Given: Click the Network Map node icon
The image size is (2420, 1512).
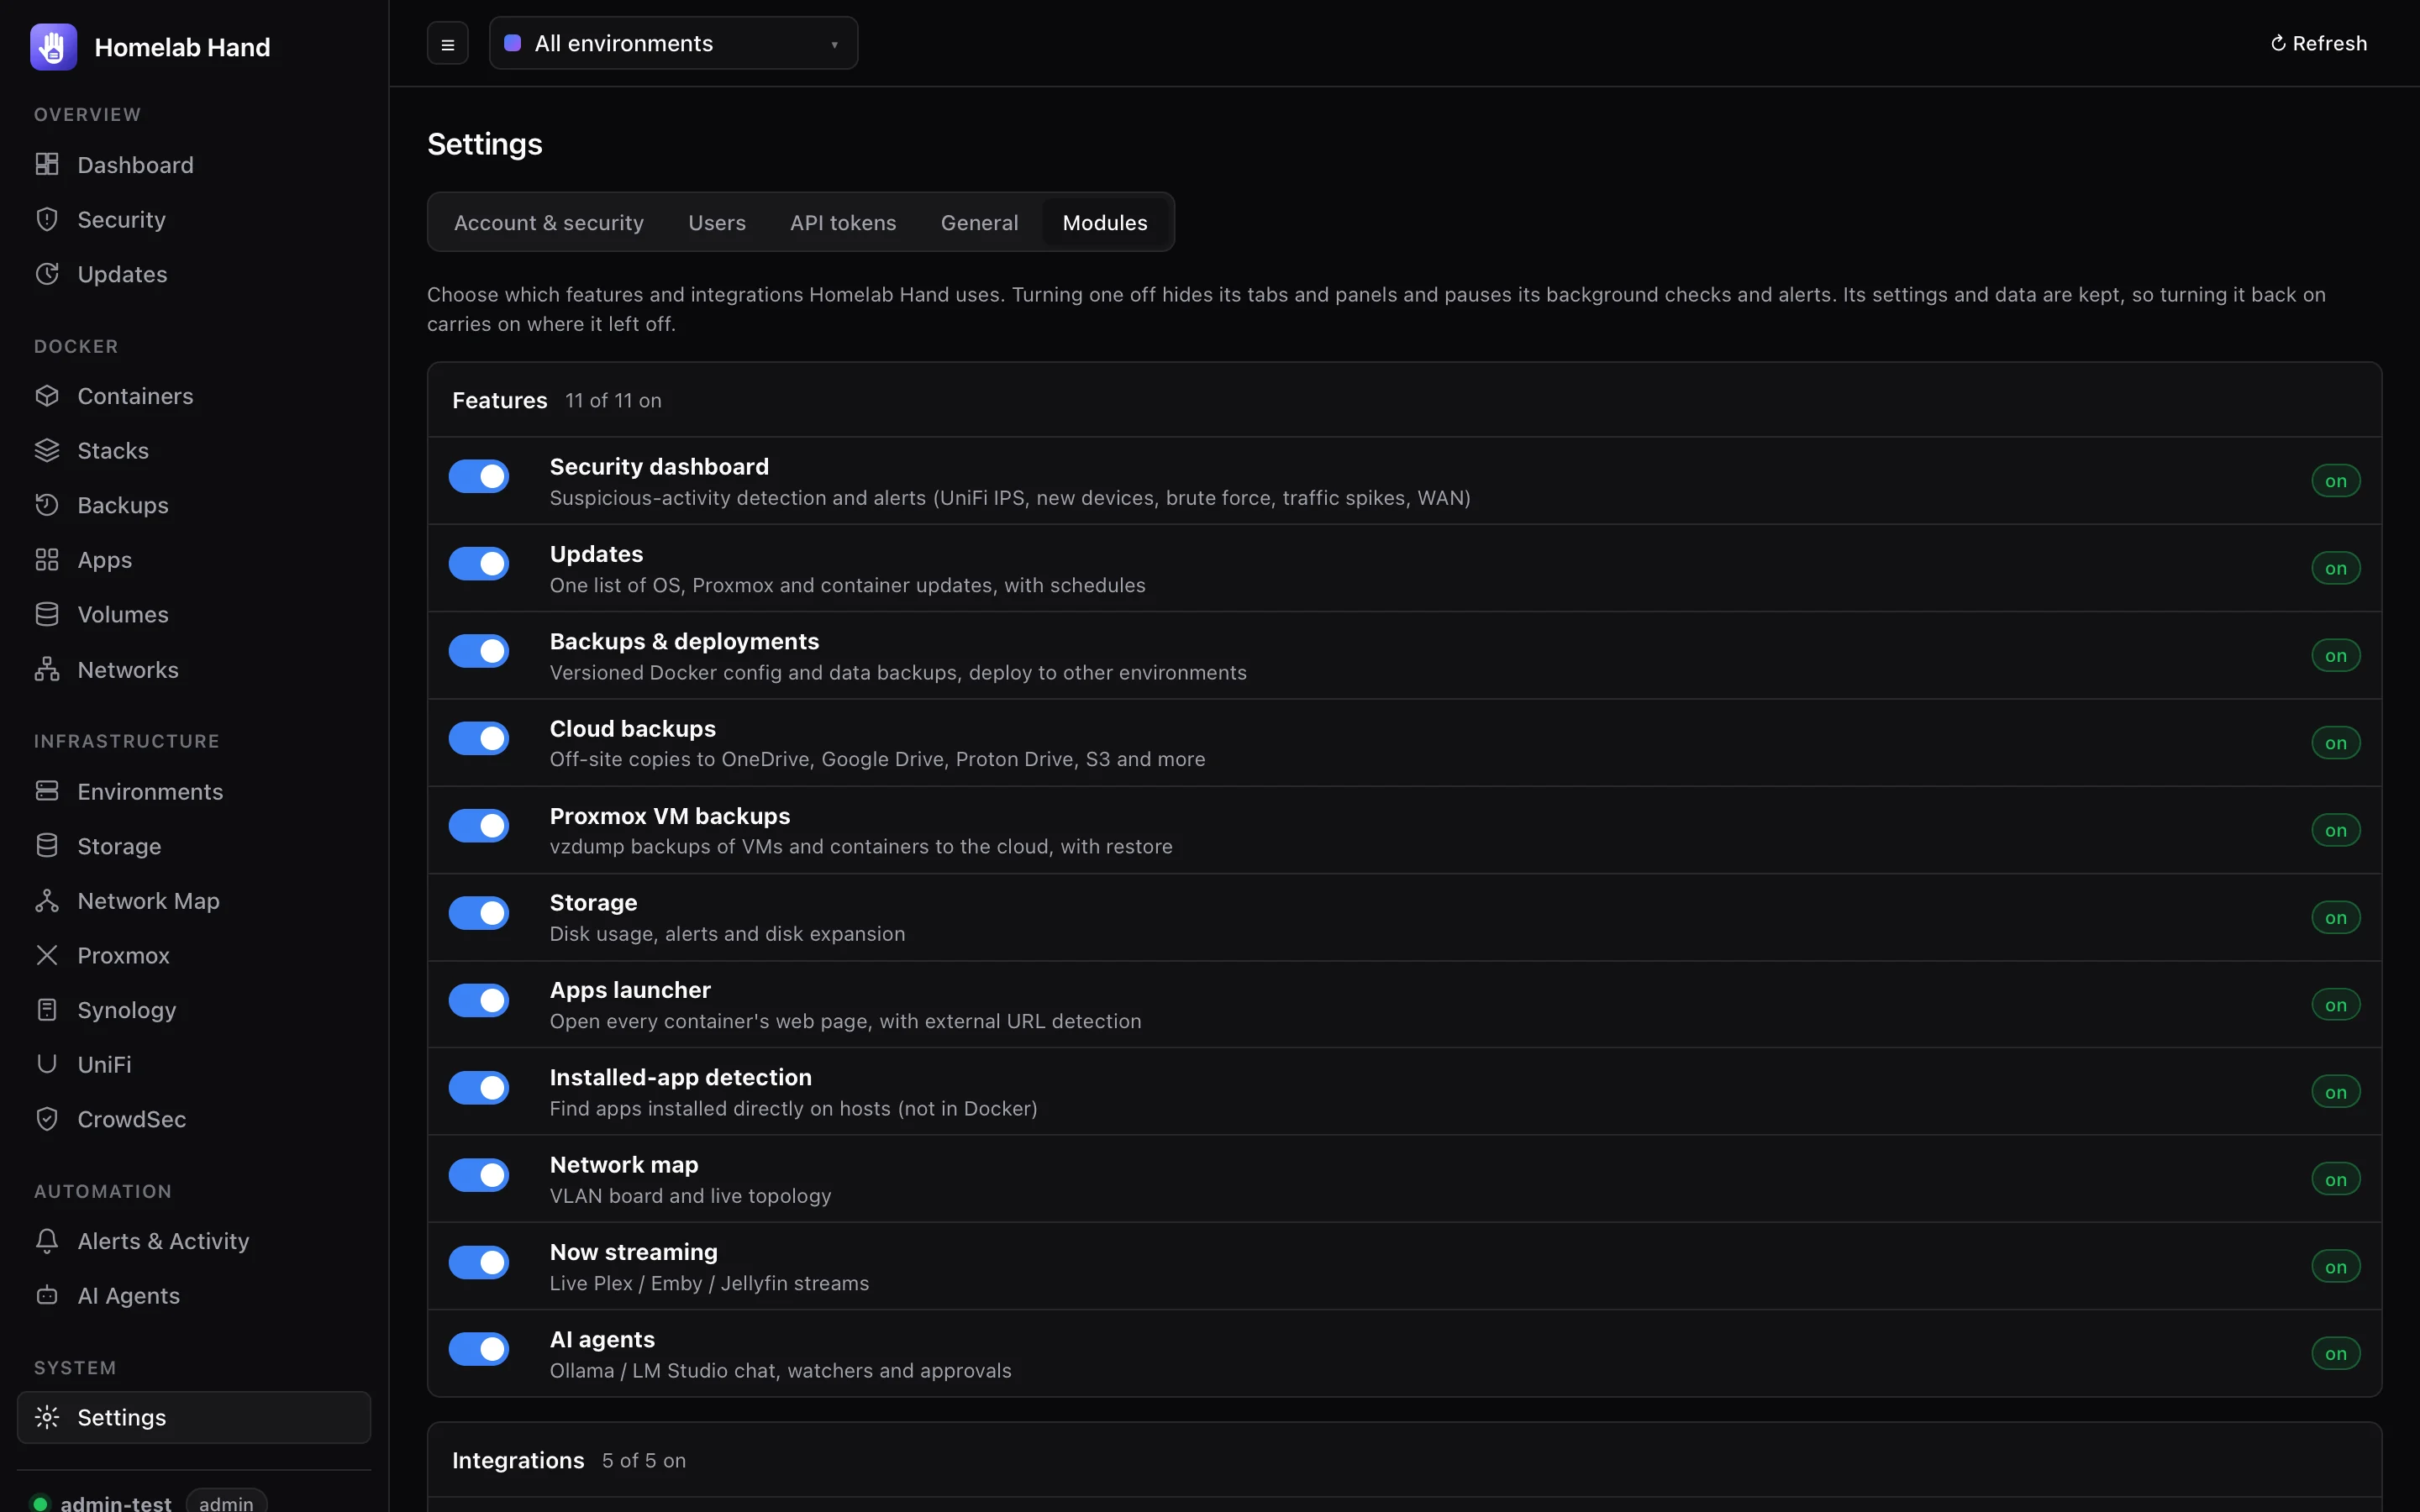Looking at the screenshot, I should click(x=47, y=900).
